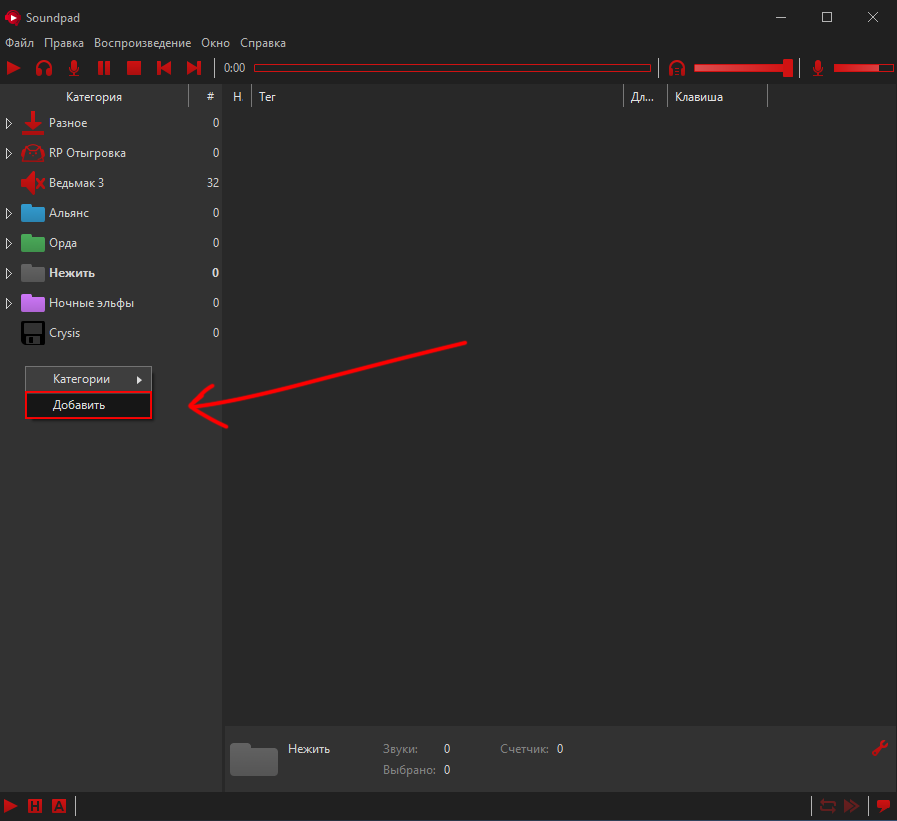Click the speech bubble icon in status bar

(883, 806)
